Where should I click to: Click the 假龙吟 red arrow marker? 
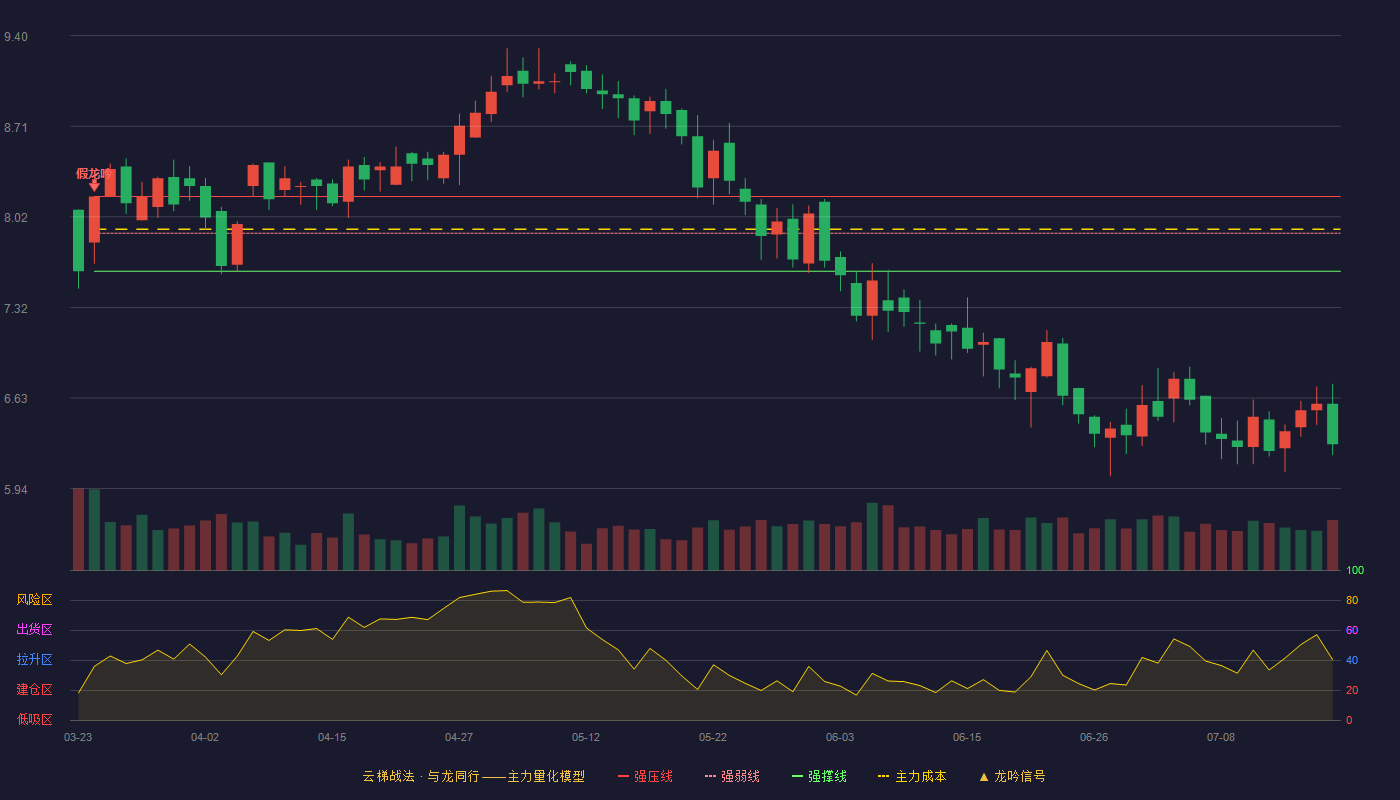(x=94, y=185)
